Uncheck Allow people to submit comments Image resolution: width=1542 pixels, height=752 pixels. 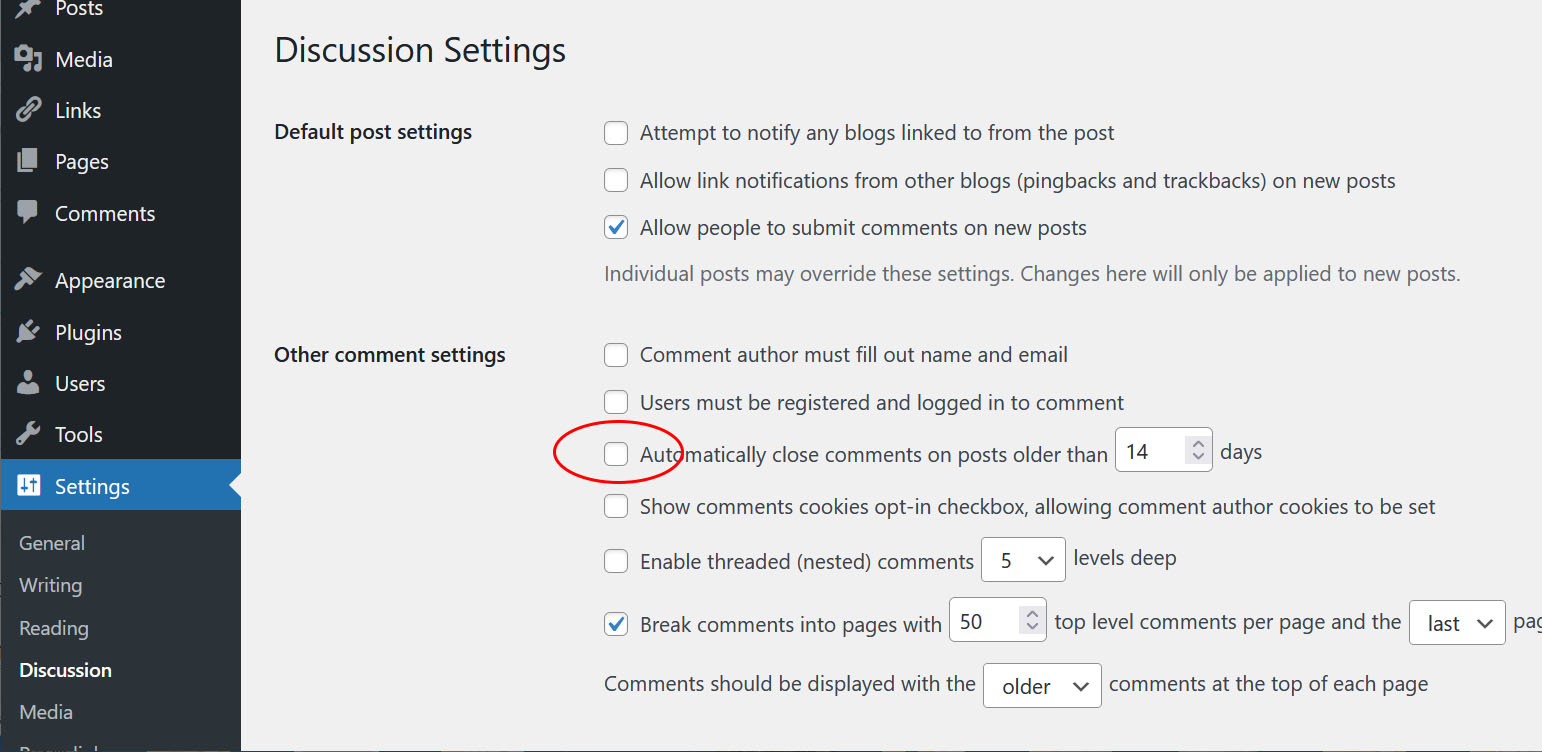(616, 228)
